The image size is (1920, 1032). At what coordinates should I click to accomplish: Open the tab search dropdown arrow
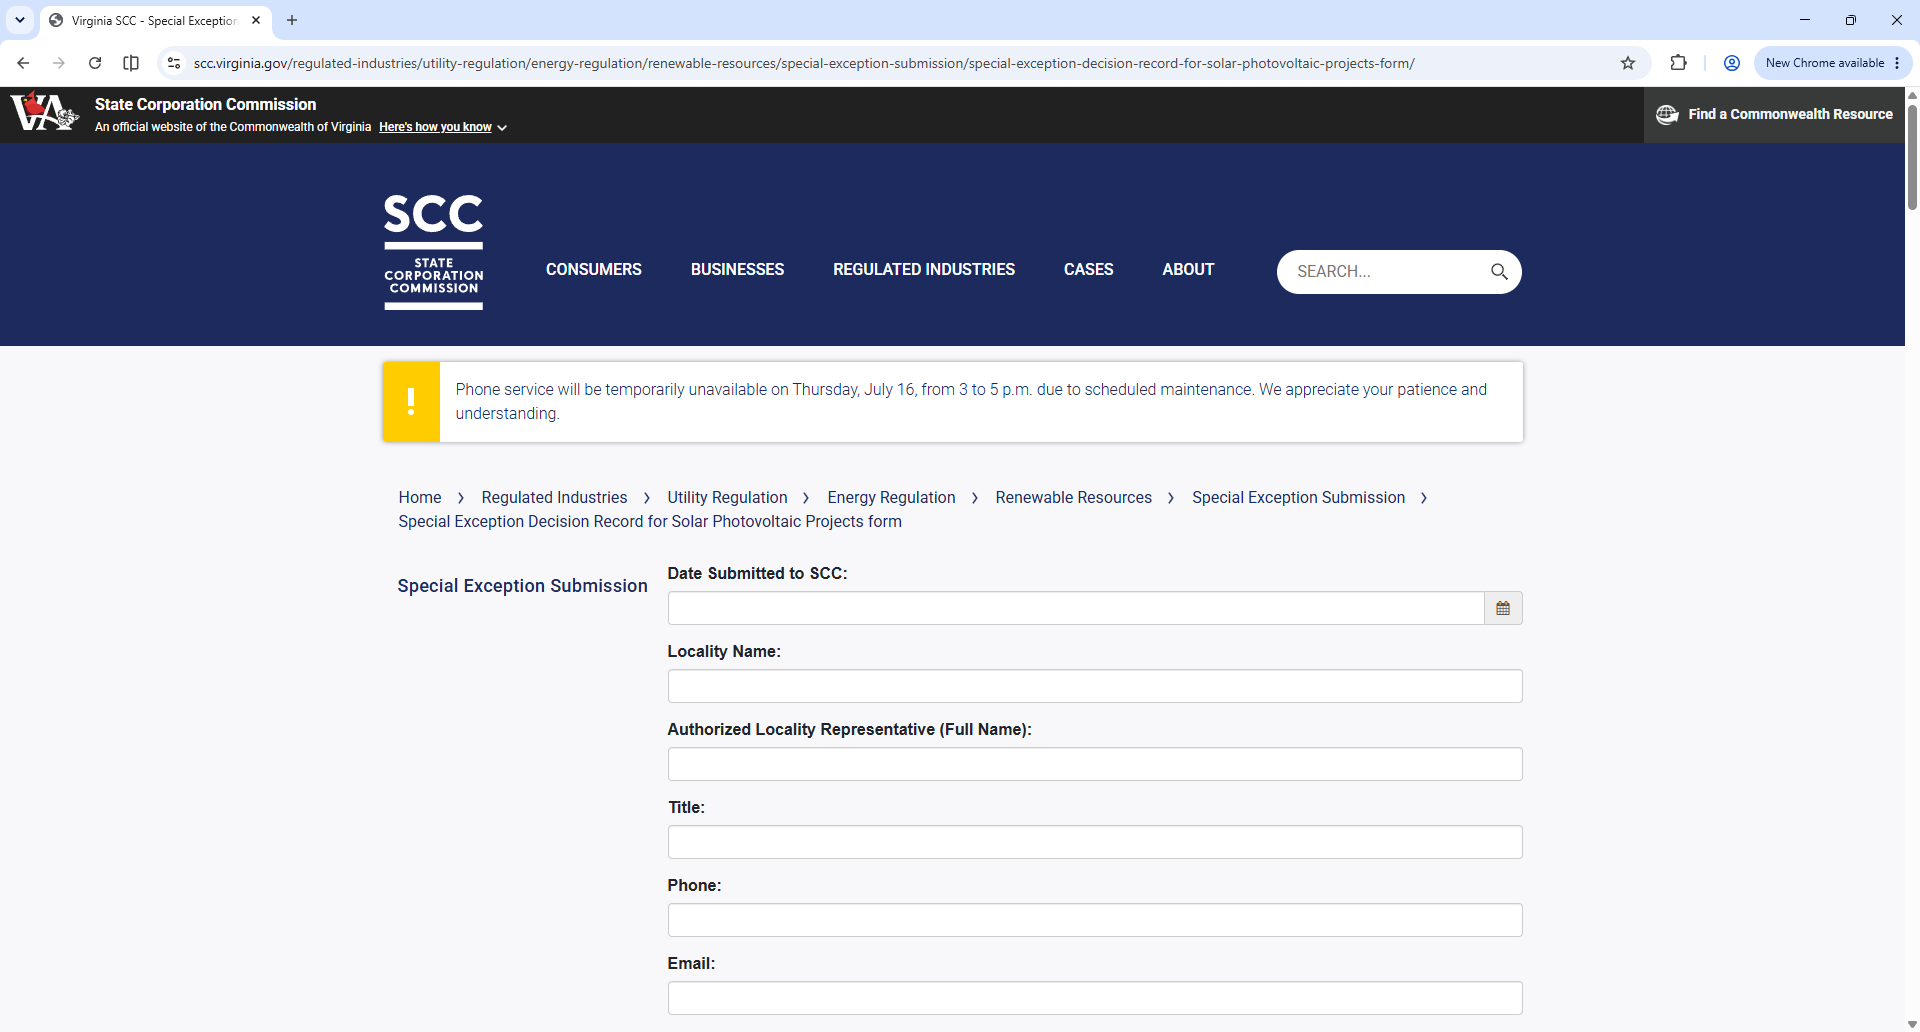[x=20, y=20]
